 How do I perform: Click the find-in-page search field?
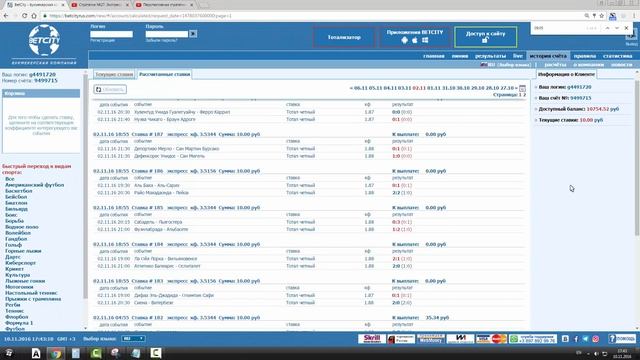click(558, 28)
